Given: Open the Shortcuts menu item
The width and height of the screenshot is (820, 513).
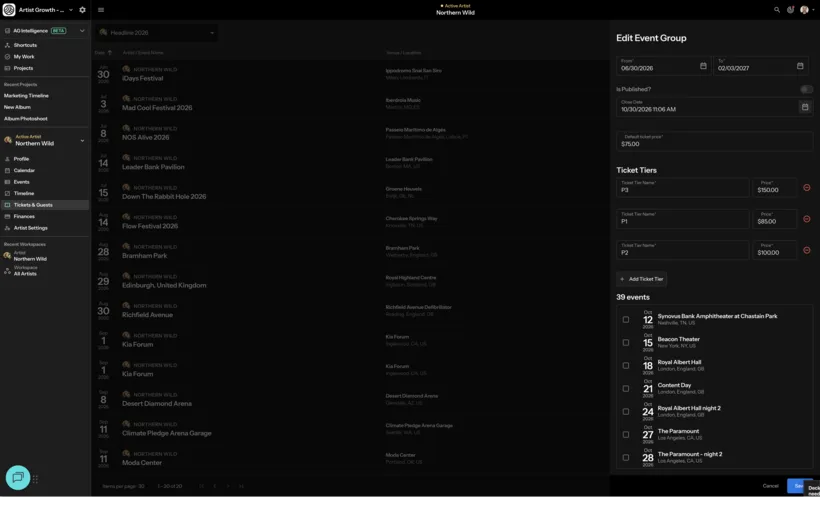Looking at the screenshot, I should click(25, 45).
